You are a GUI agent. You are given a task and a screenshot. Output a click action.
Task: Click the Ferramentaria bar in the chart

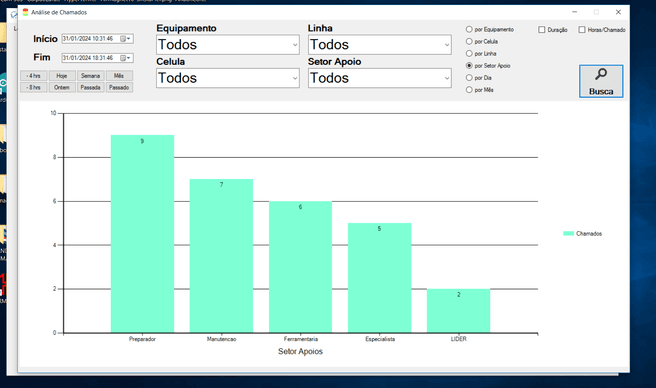pyautogui.click(x=300, y=267)
